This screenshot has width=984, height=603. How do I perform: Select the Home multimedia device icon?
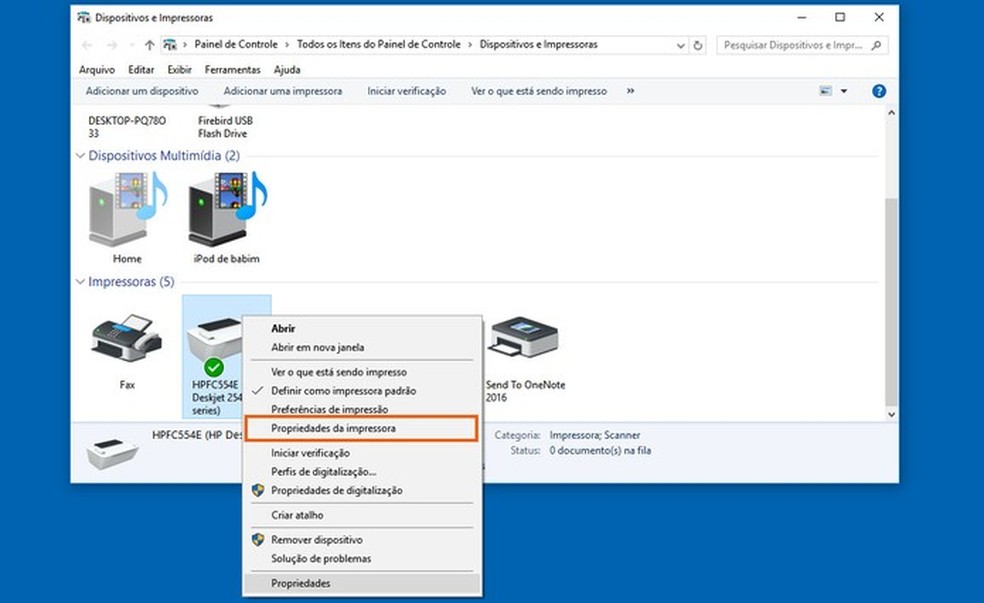point(127,210)
